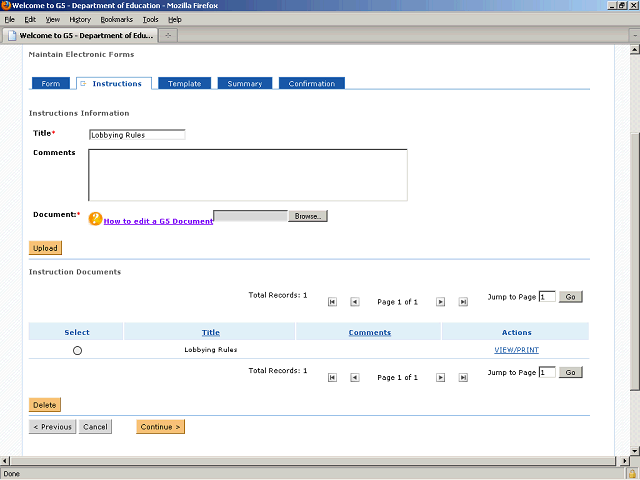The width and height of the screenshot is (640, 480).
Task: Sort table by Comments column header
Action: (x=370, y=332)
